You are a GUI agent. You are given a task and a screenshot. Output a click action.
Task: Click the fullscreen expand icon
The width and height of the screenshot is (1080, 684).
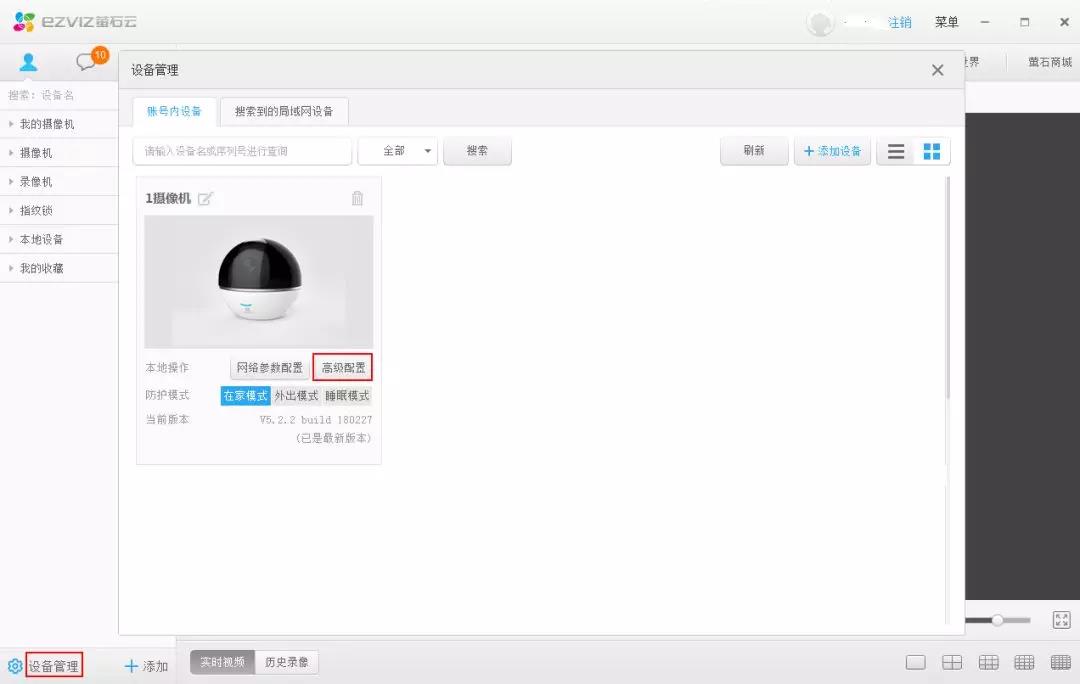pyautogui.click(x=1061, y=620)
